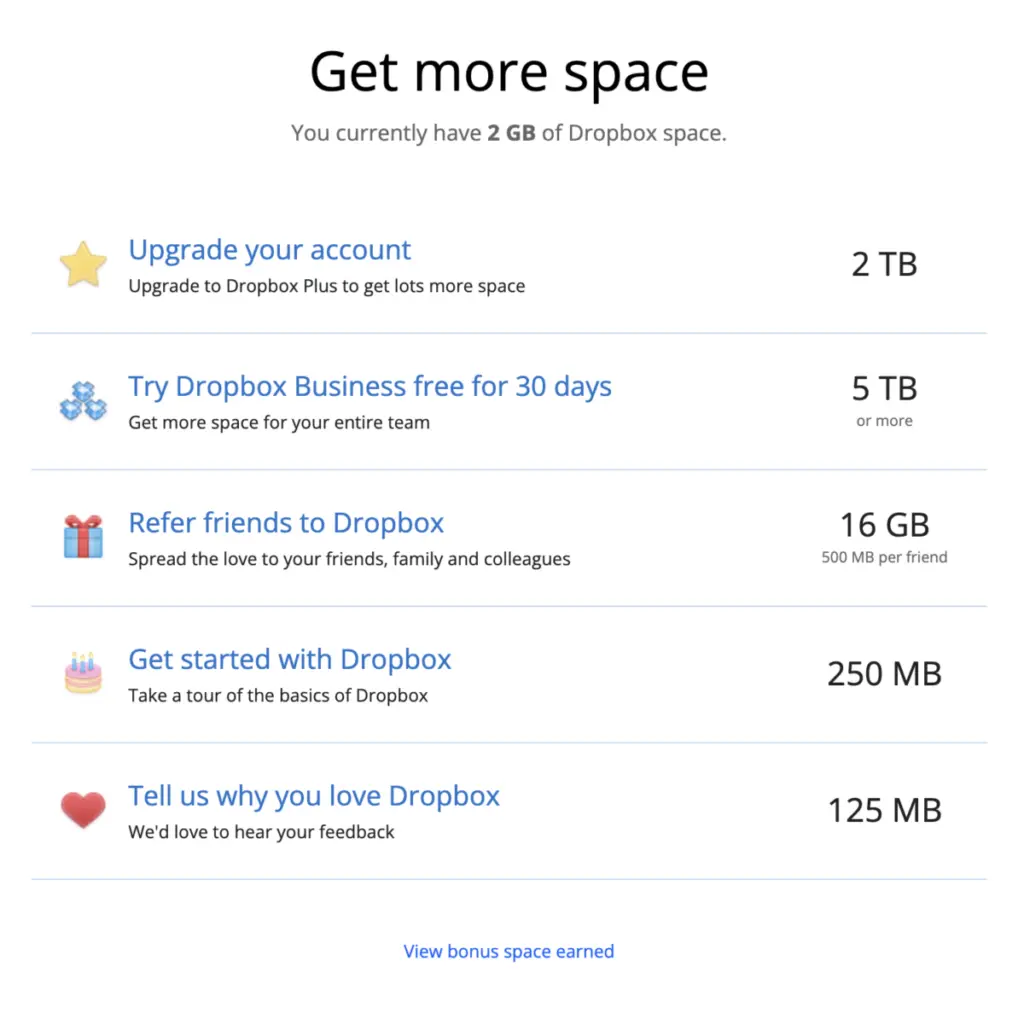
Task: Open Get started with Dropbox link
Action: tap(290, 660)
